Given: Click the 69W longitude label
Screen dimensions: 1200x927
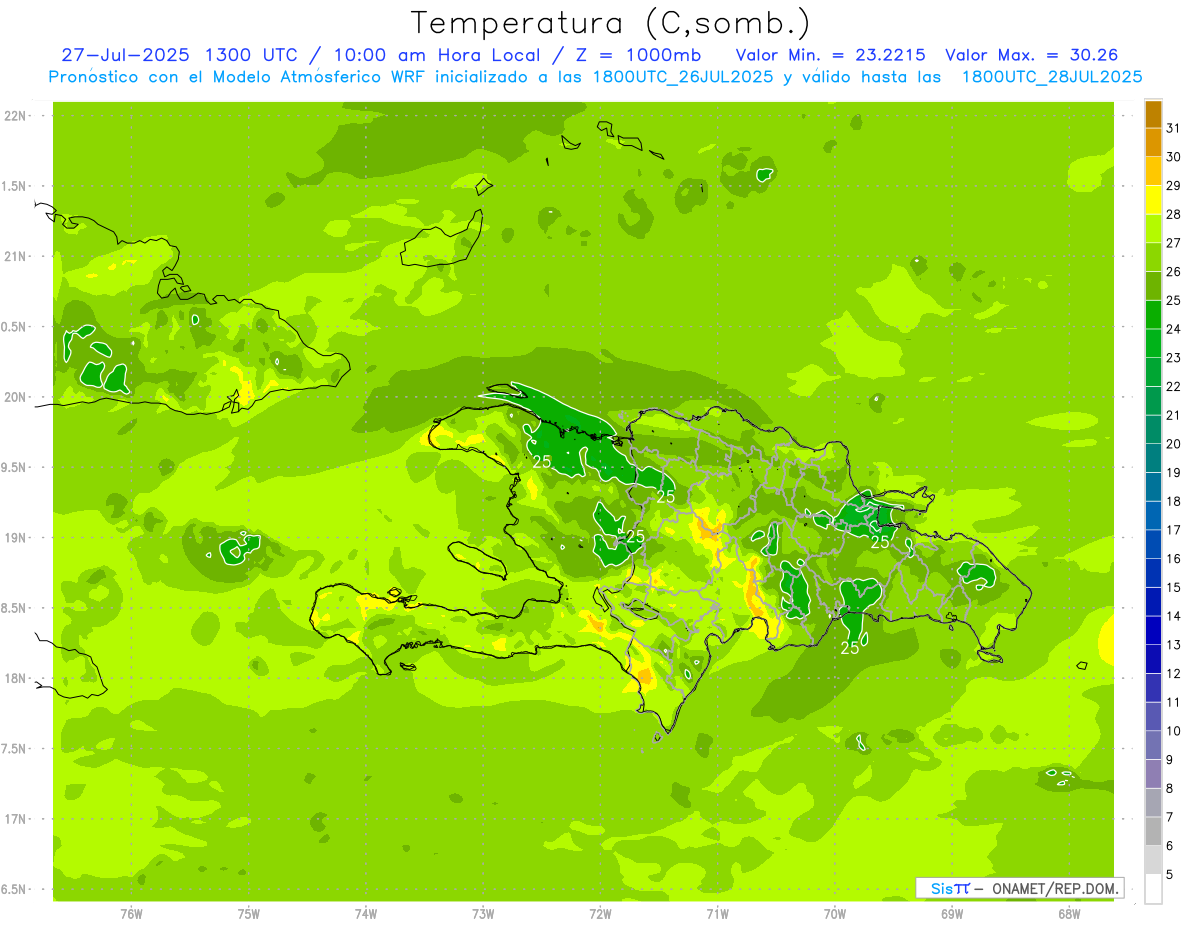Looking at the screenshot, I should click(952, 913).
